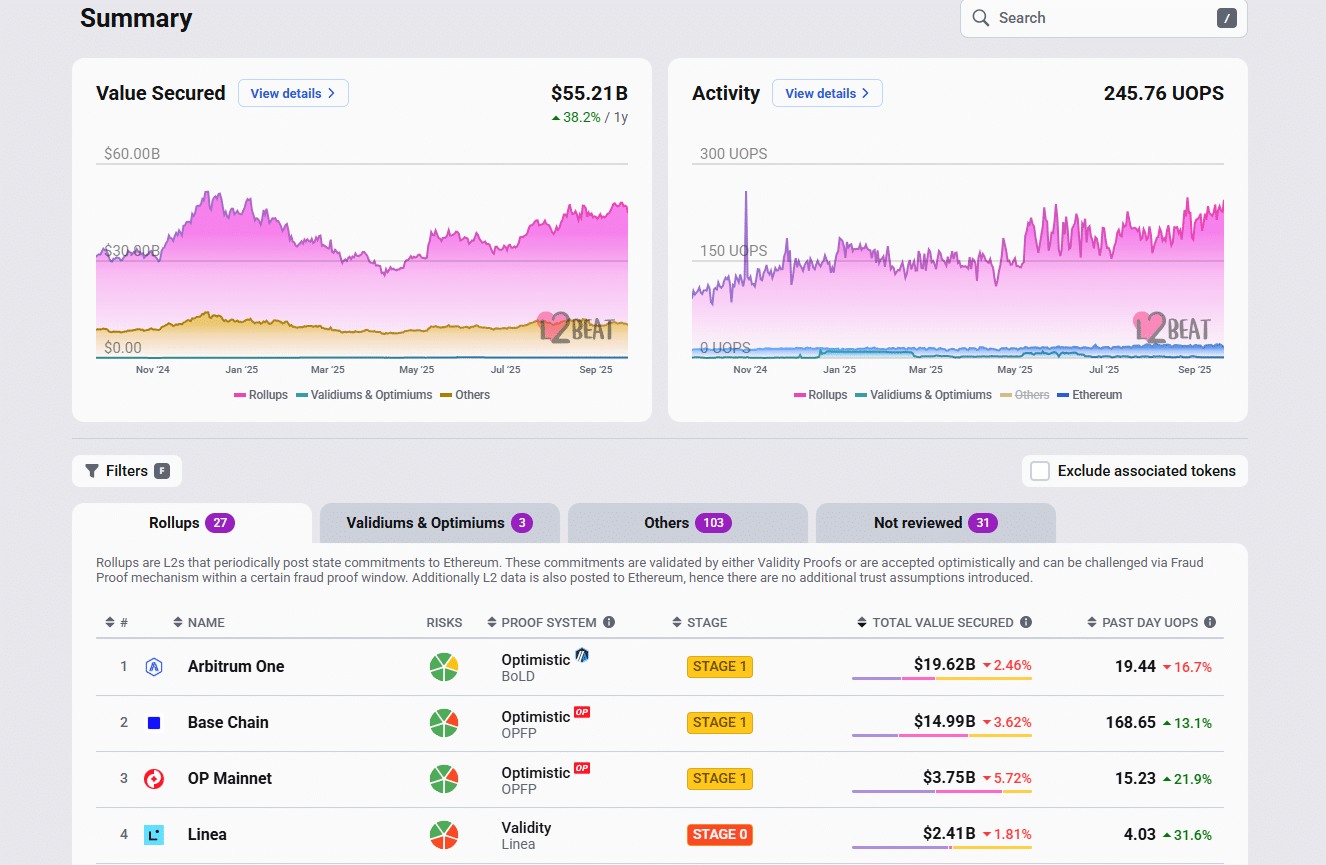Click the Base Chain blue square logo
Viewport: 1326px width, 865px height.
pos(154,723)
